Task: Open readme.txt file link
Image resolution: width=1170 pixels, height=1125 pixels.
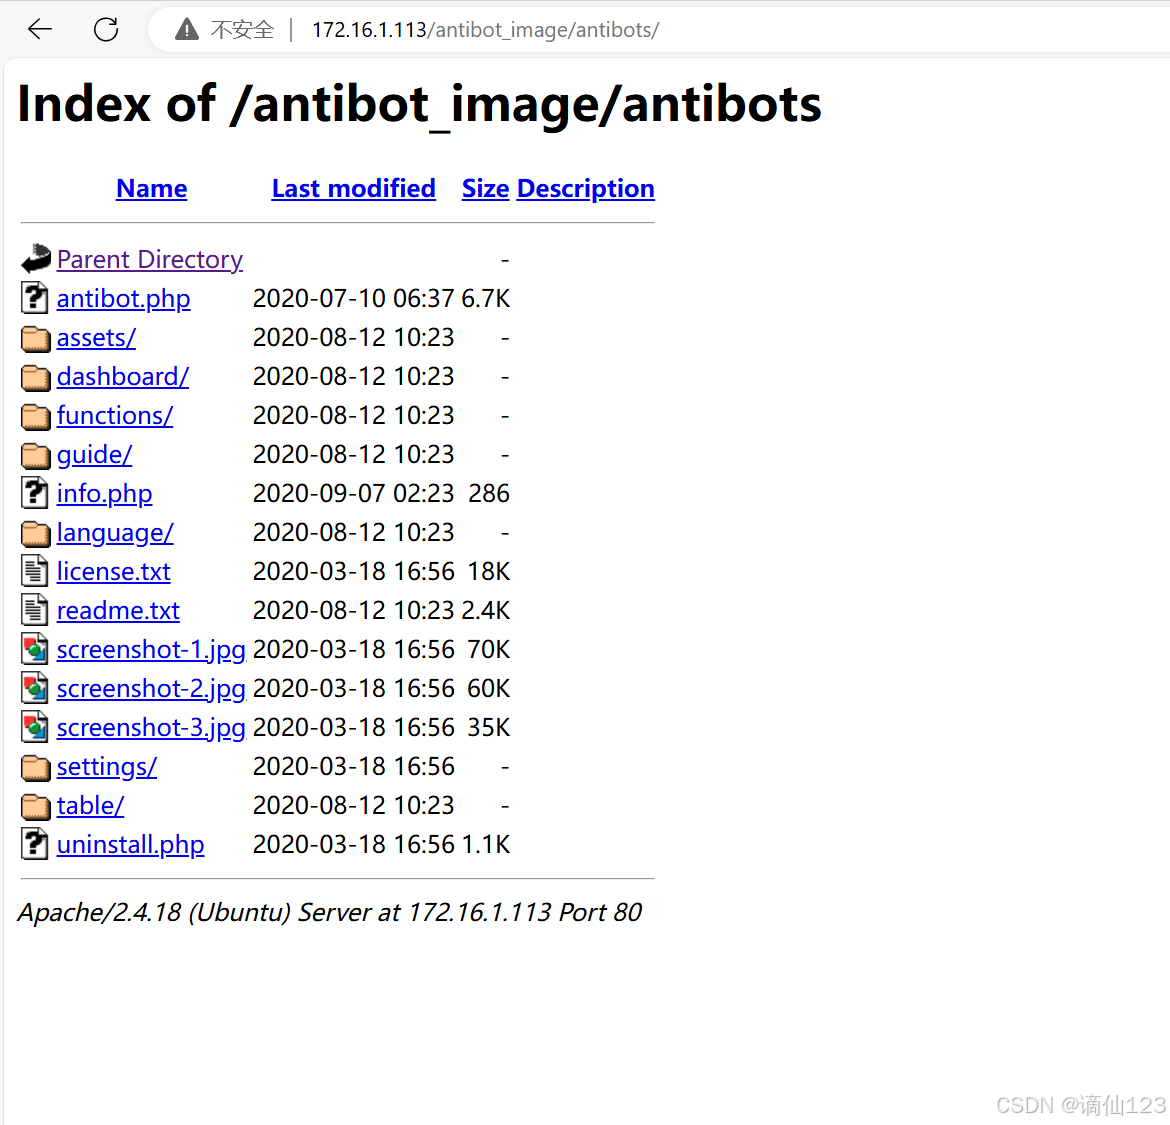Action: [x=118, y=610]
